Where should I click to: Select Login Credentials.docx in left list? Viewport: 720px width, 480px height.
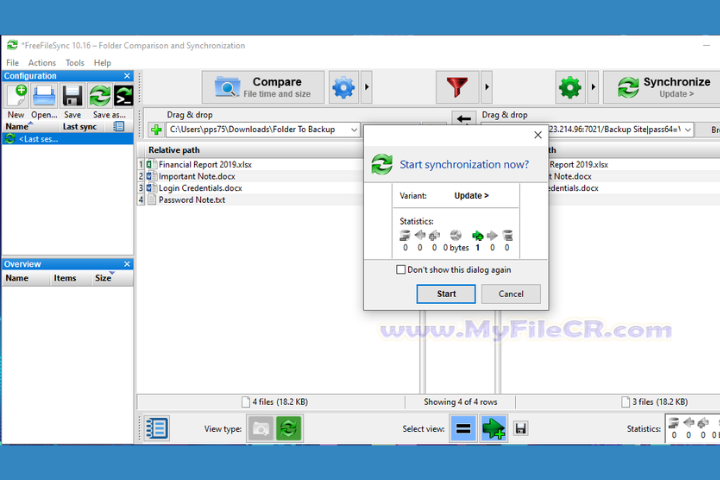200,188
